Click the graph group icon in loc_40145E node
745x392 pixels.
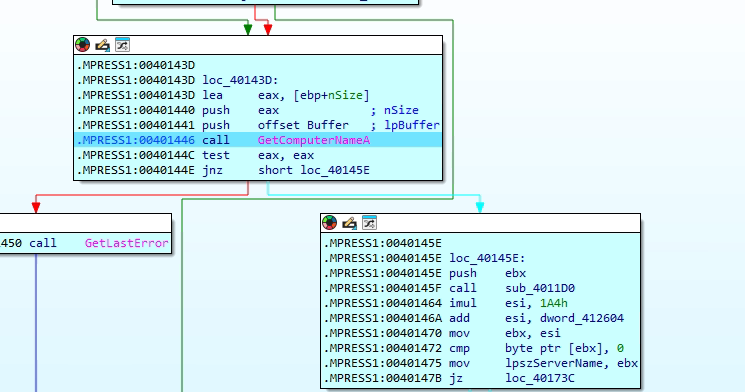pyautogui.click(x=370, y=223)
